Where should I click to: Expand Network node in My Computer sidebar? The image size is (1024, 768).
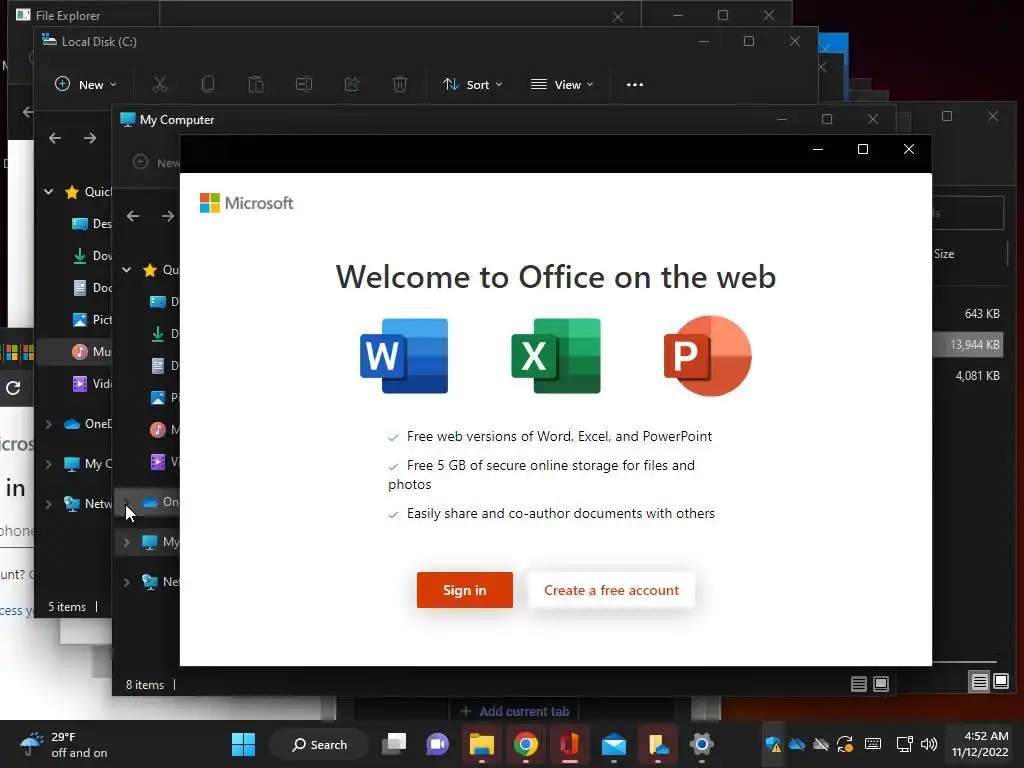pyautogui.click(x=127, y=582)
